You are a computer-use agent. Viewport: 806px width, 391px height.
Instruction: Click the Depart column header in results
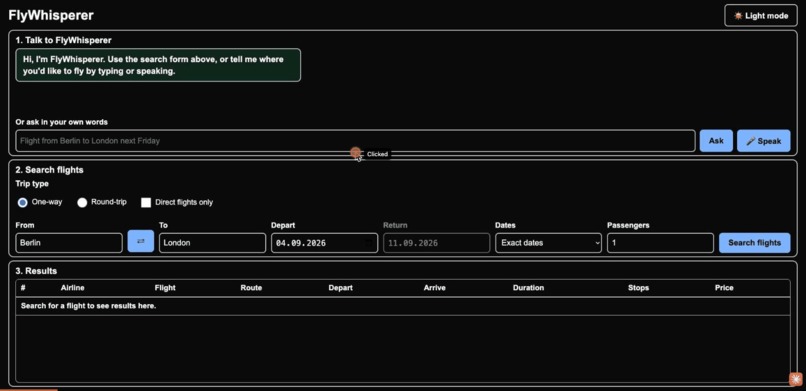[x=340, y=288]
